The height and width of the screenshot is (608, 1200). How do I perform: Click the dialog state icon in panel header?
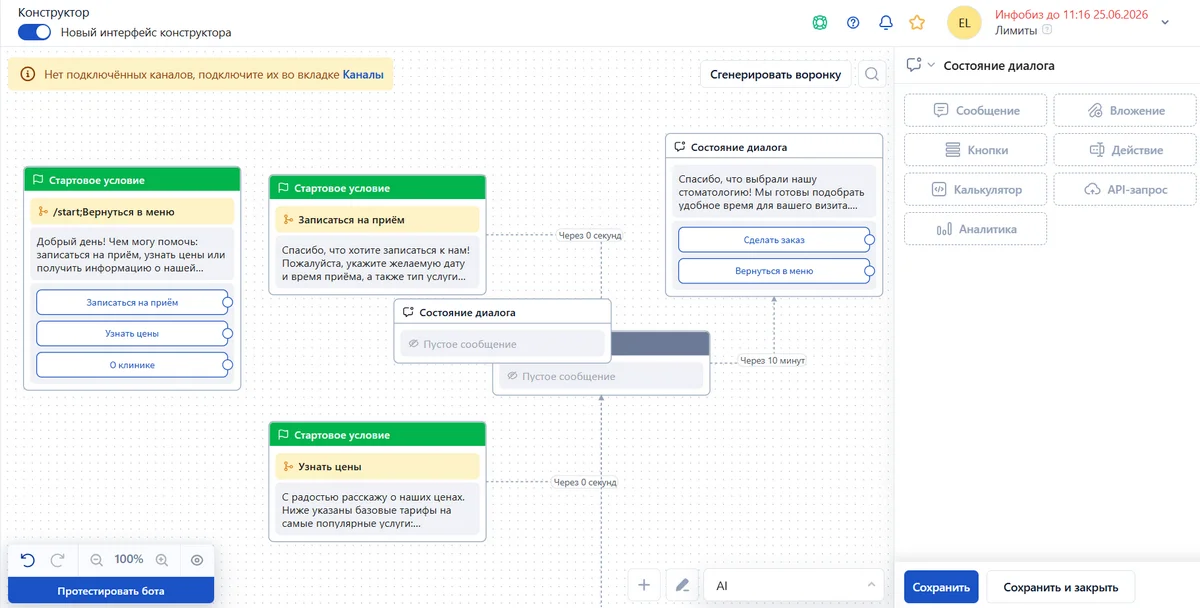click(913, 65)
